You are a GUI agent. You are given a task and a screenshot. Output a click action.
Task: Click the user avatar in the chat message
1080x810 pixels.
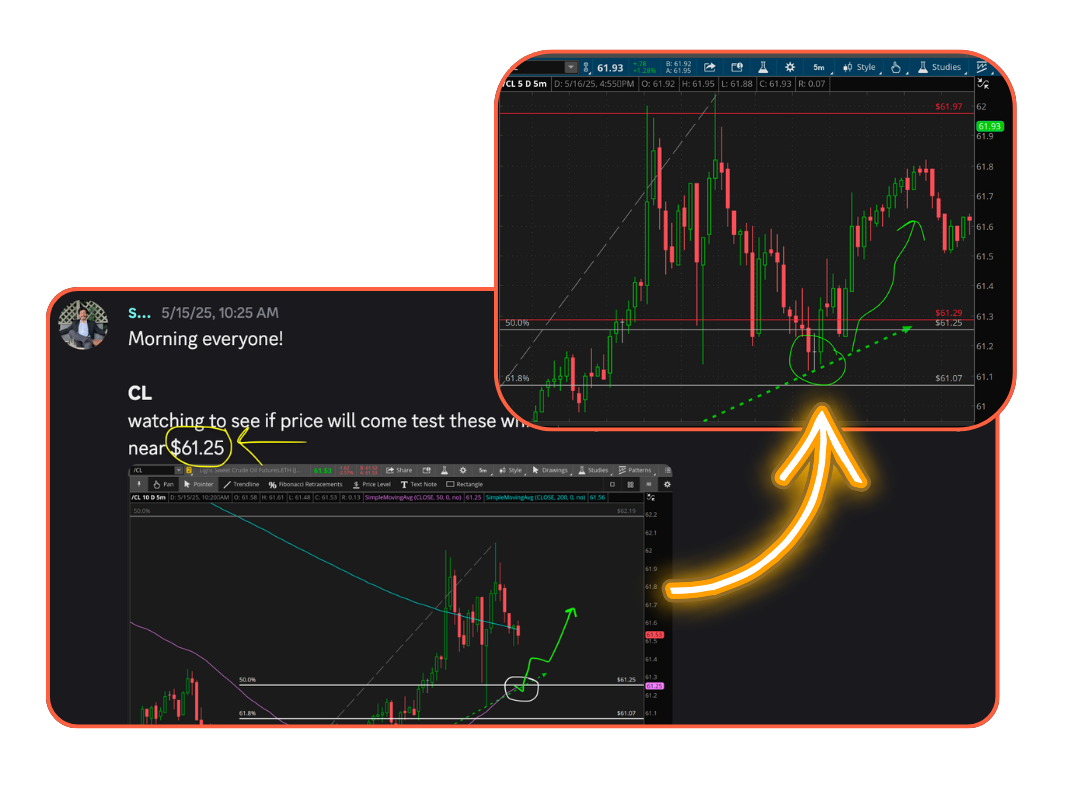pyautogui.click(x=83, y=324)
